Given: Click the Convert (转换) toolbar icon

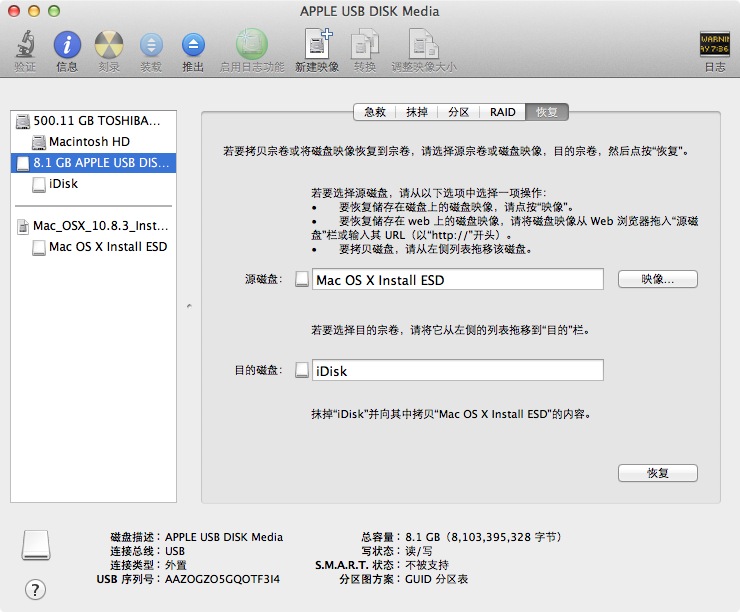Looking at the screenshot, I should pyautogui.click(x=365, y=44).
